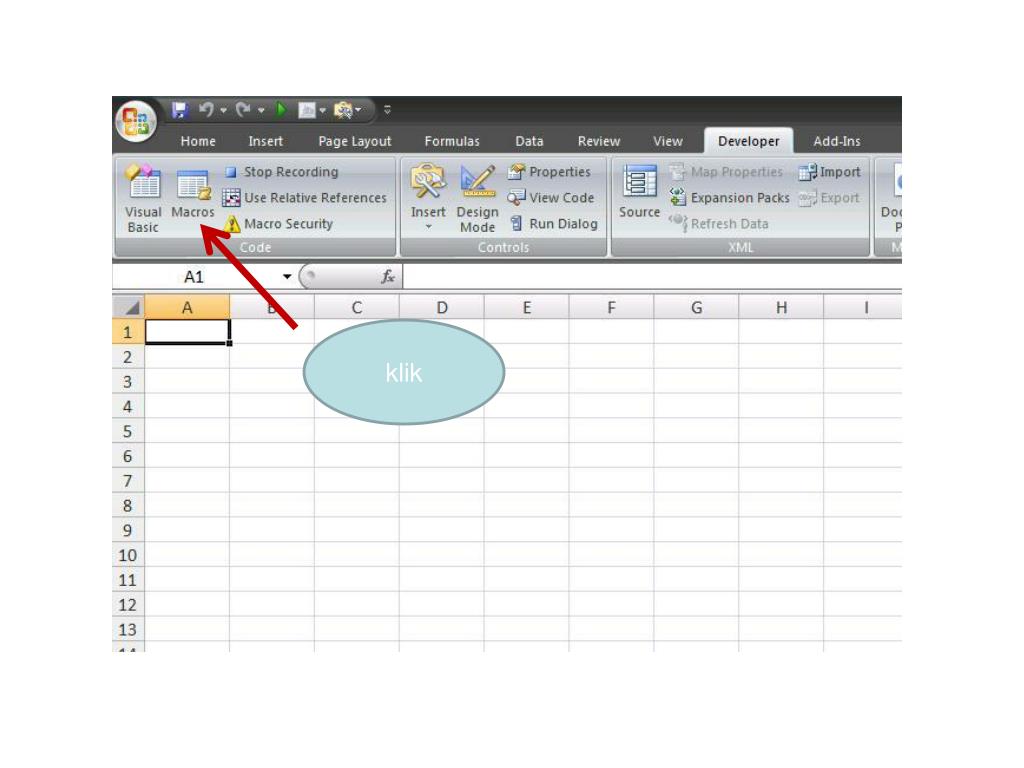Select column D header
The height and width of the screenshot is (768, 1024).
[441, 308]
